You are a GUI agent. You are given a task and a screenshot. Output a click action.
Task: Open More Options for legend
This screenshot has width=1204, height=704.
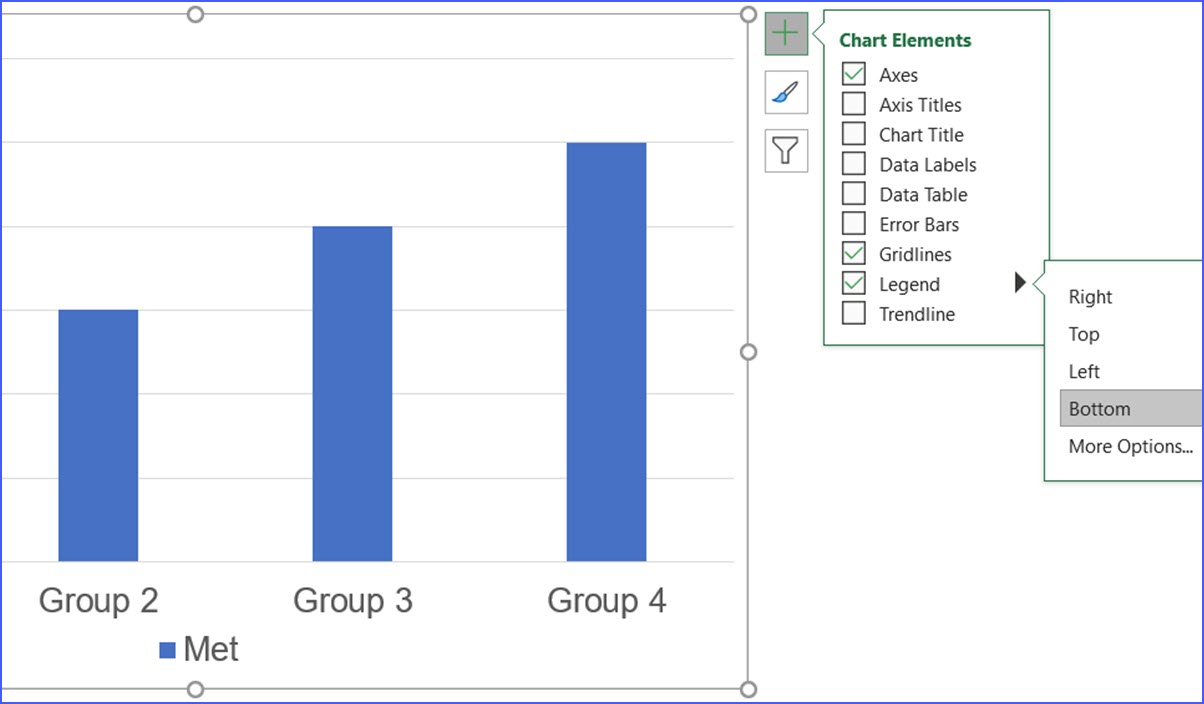1131,446
